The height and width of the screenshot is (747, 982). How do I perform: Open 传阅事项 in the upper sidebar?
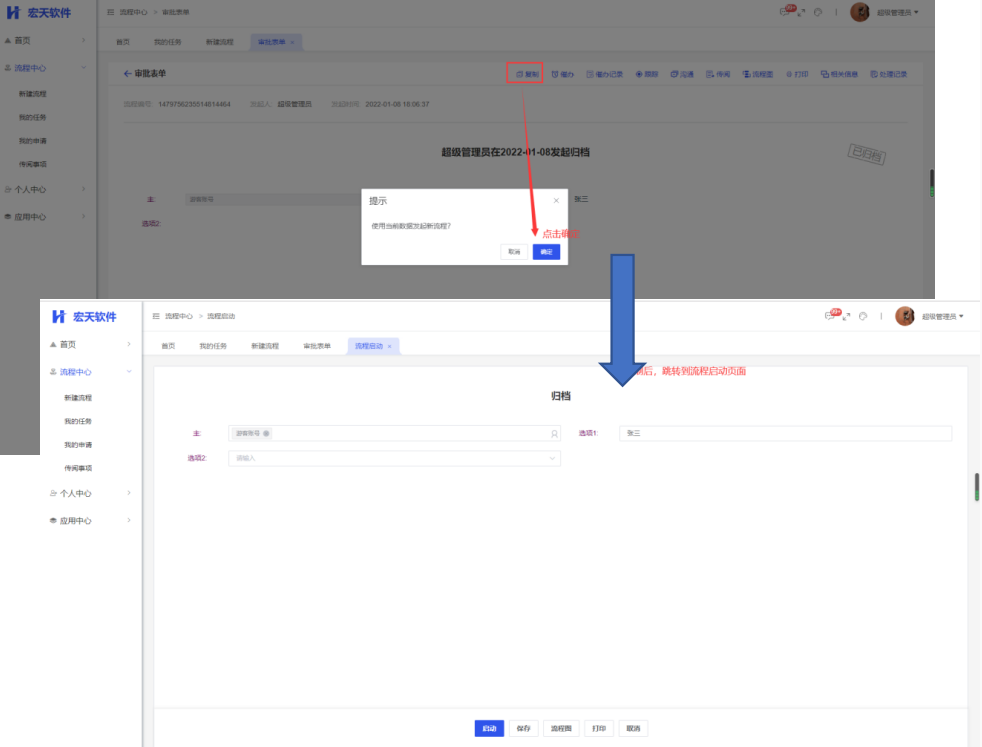pyautogui.click(x=33, y=164)
